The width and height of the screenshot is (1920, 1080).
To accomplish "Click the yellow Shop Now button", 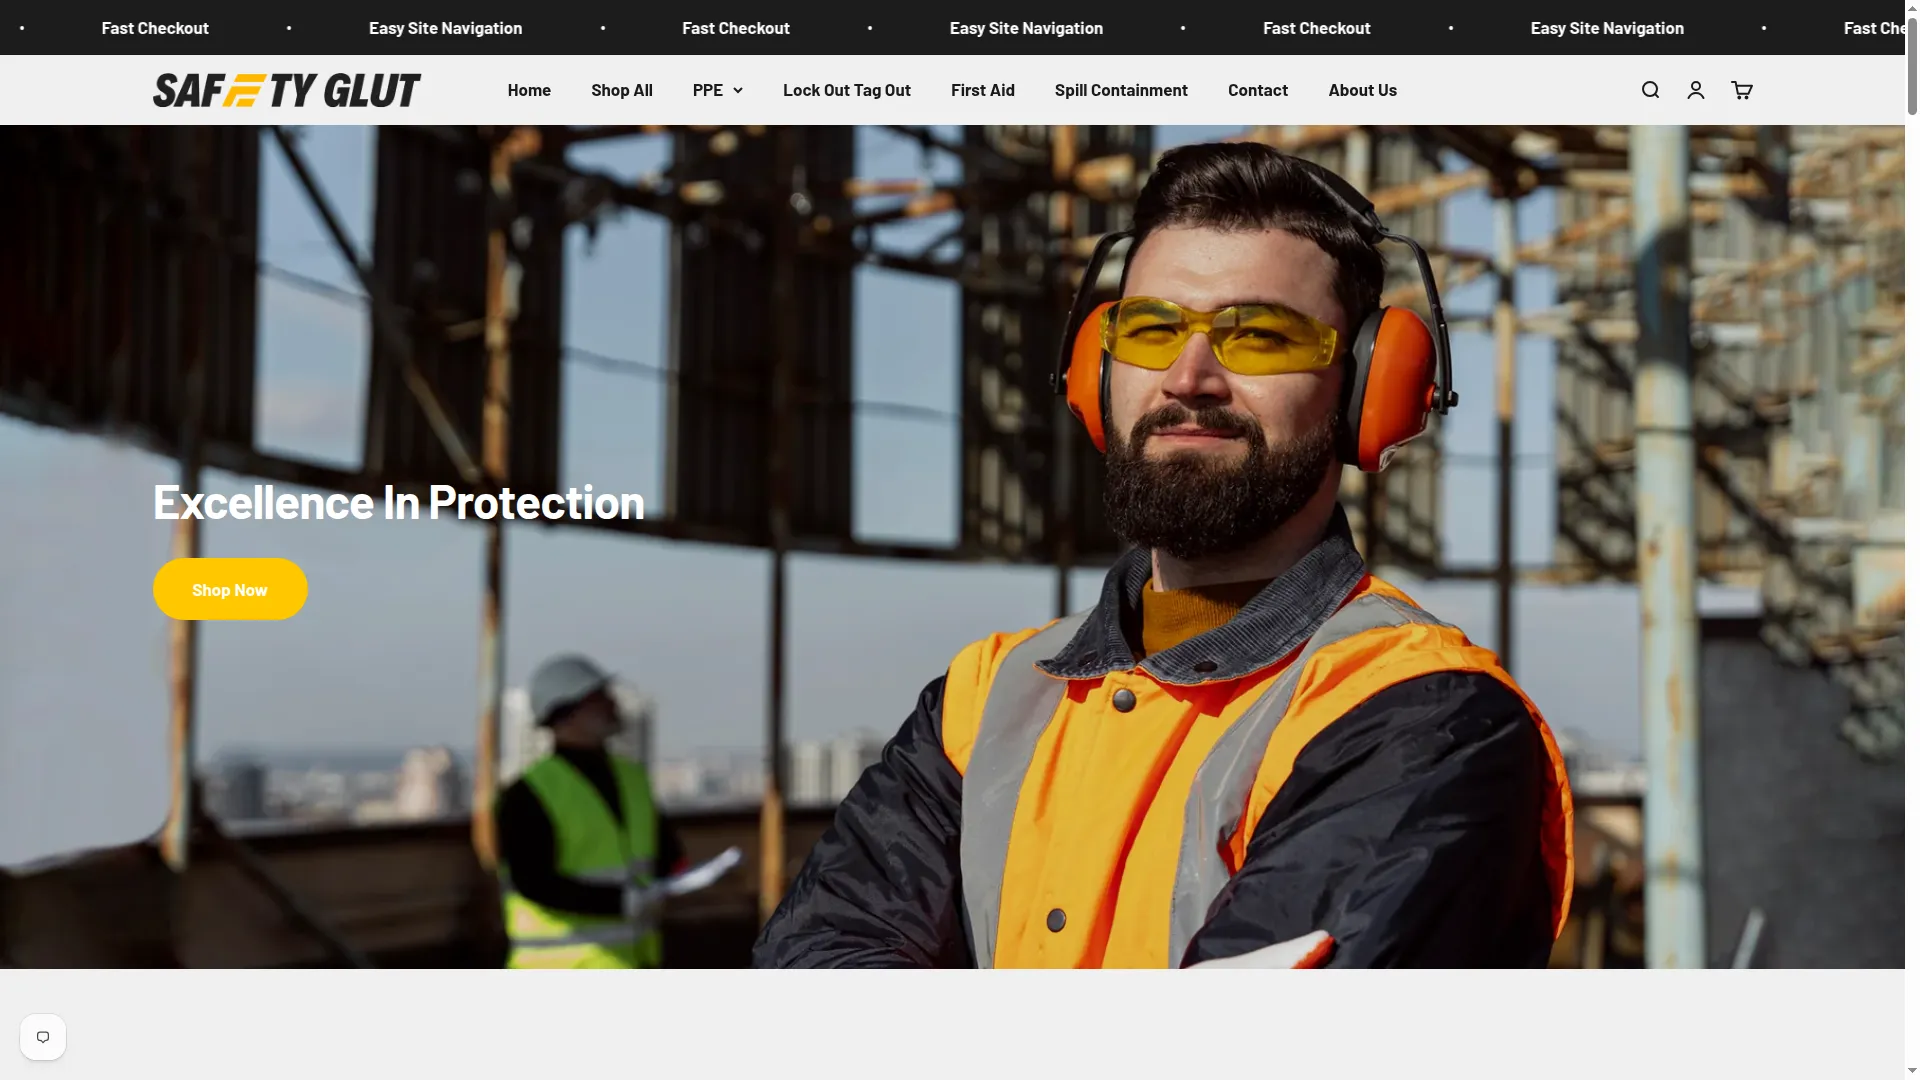I will tap(230, 589).
